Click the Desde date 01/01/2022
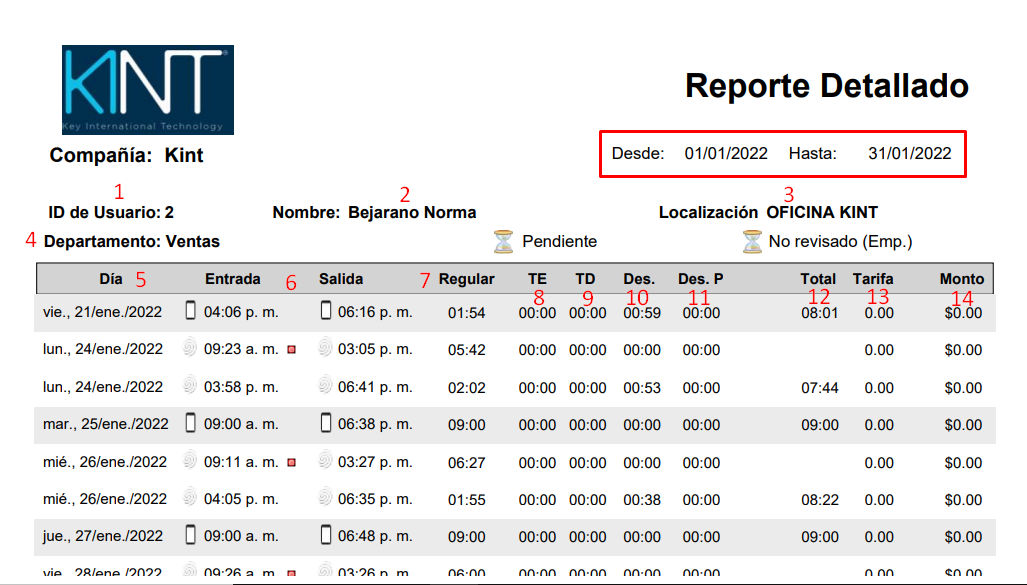This screenshot has height=585, width=1027. (x=726, y=153)
